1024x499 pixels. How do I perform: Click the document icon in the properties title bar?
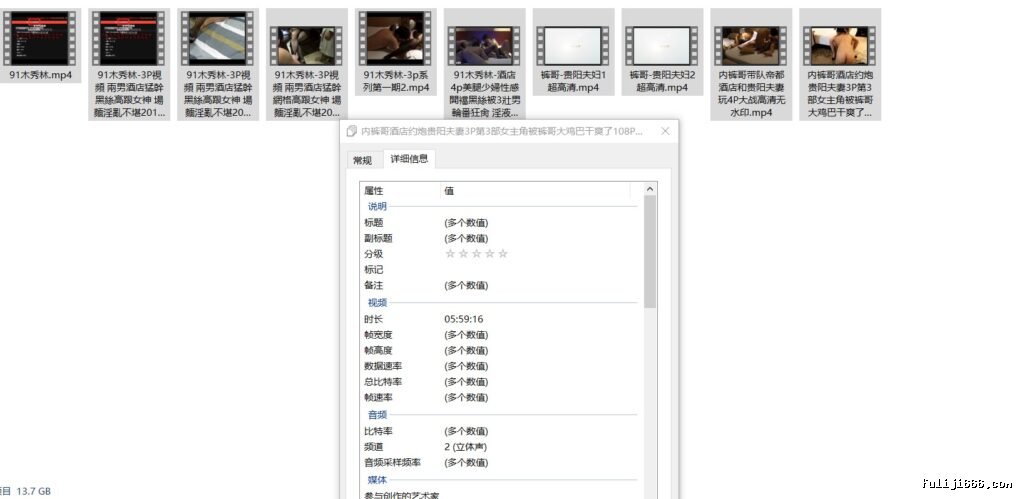pyautogui.click(x=351, y=131)
